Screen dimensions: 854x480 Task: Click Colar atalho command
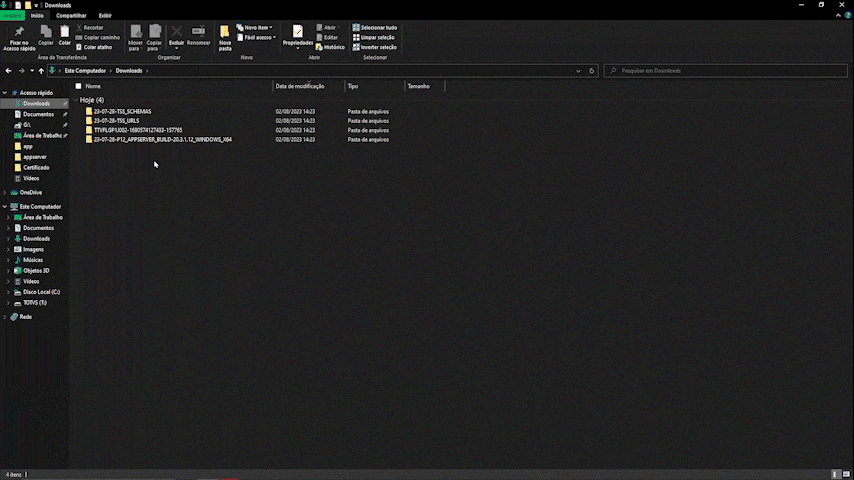click(94, 47)
